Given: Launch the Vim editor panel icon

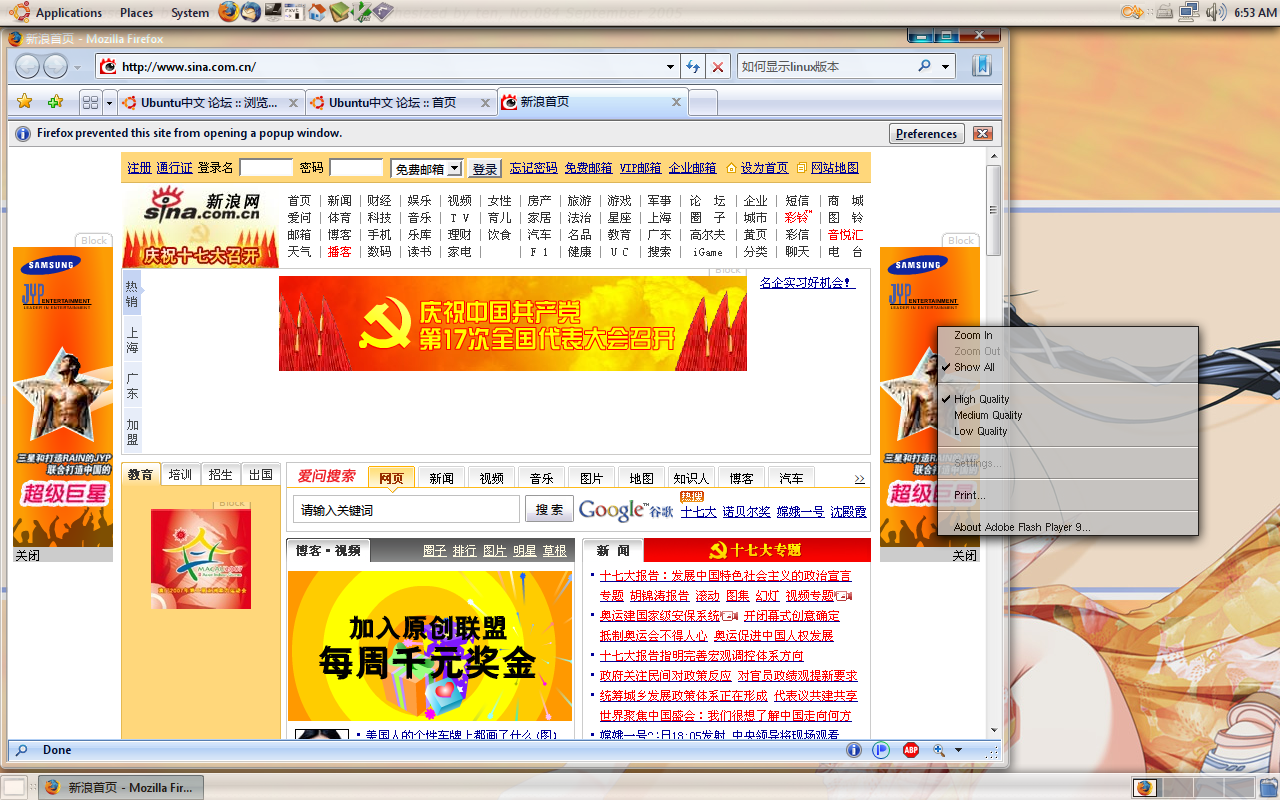Looking at the screenshot, I should pyautogui.click(x=362, y=12).
